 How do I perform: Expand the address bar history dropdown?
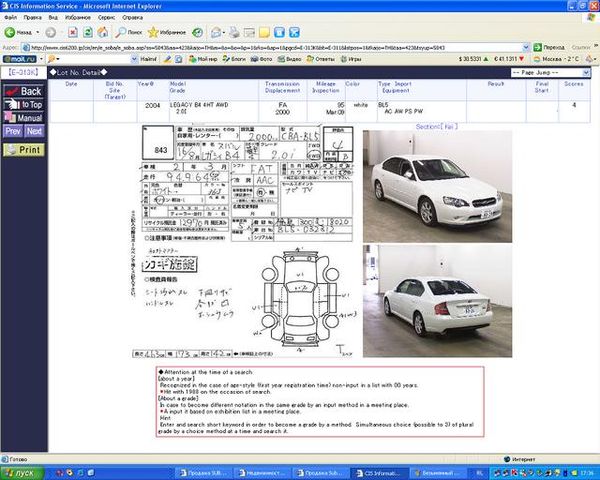526,47
